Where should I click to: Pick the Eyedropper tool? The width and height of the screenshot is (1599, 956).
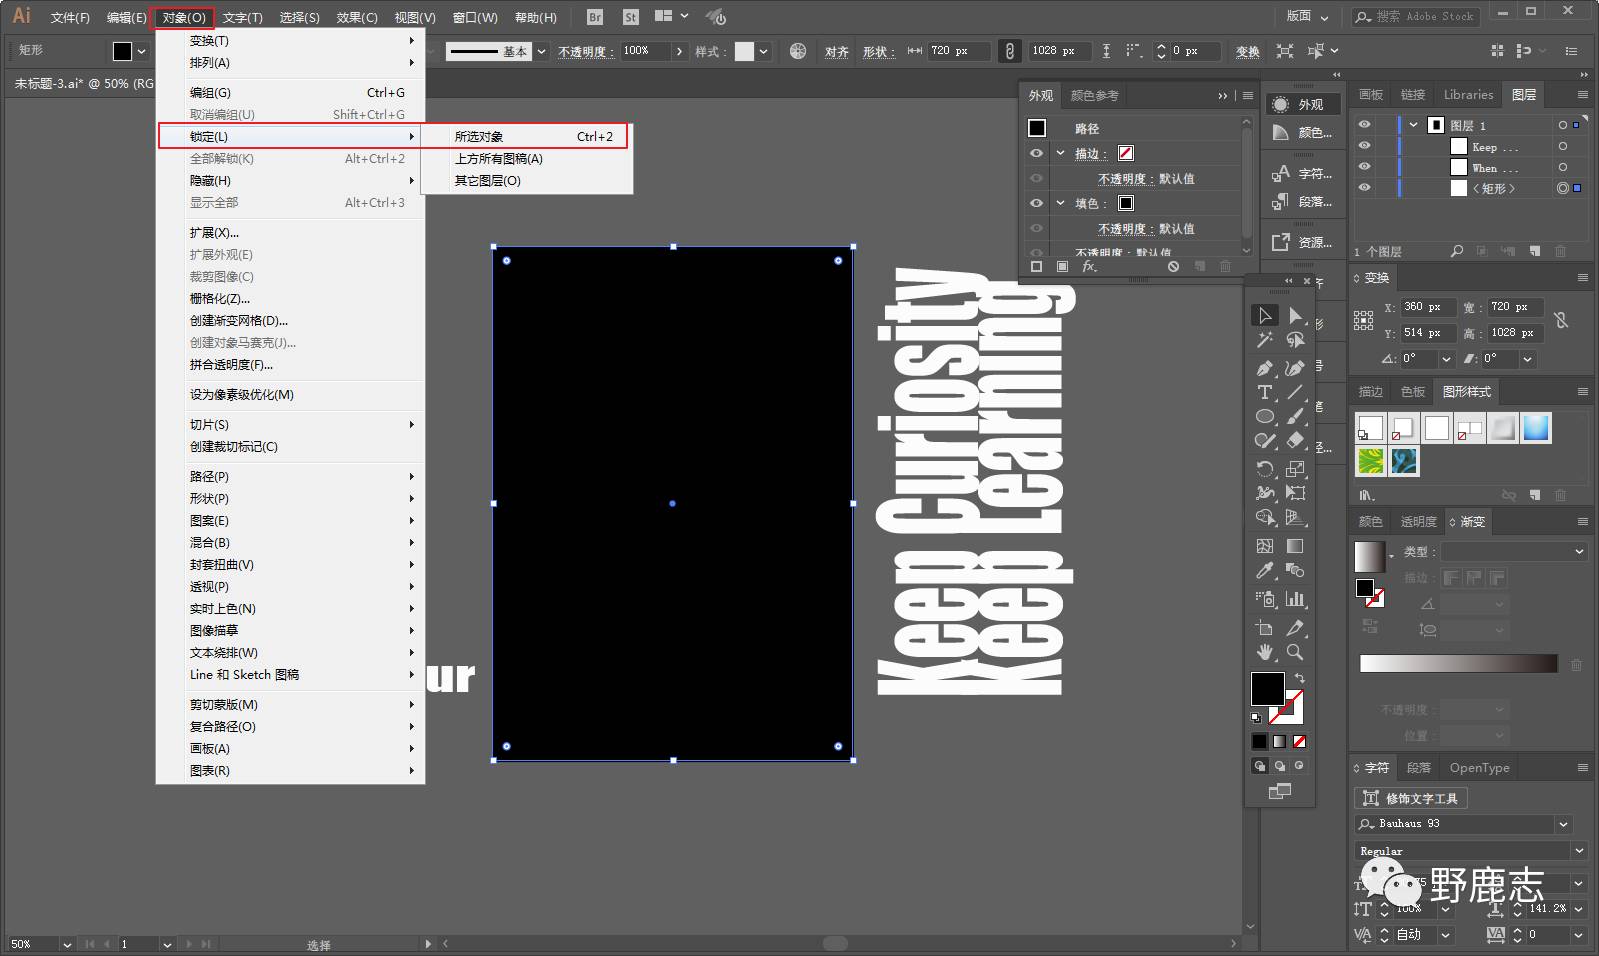click(1265, 571)
